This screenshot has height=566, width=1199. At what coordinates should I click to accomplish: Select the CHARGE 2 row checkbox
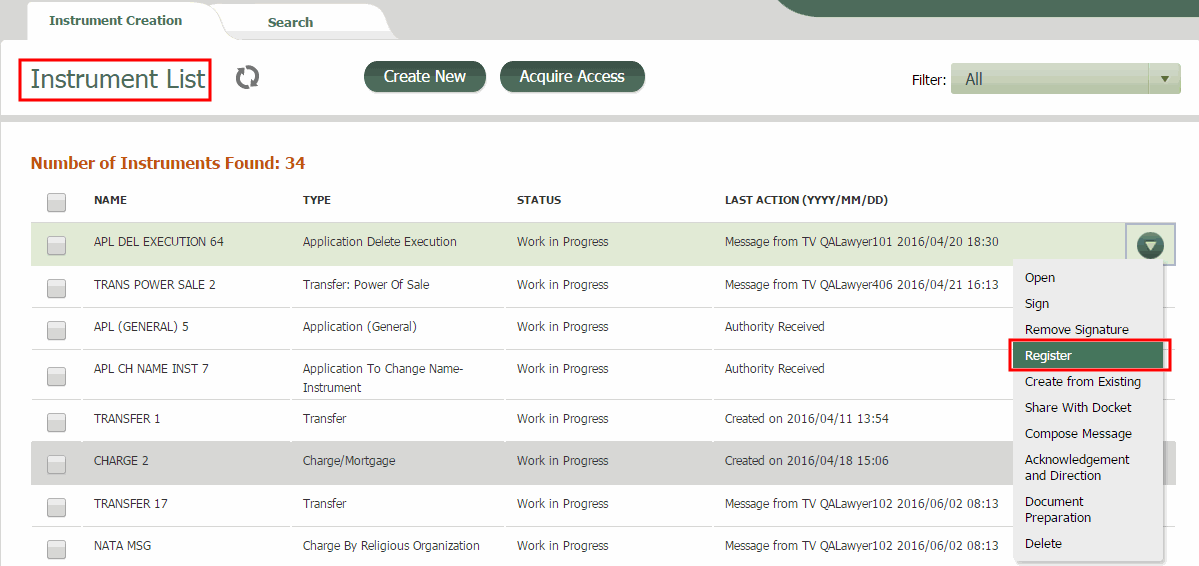coord(57,463)
